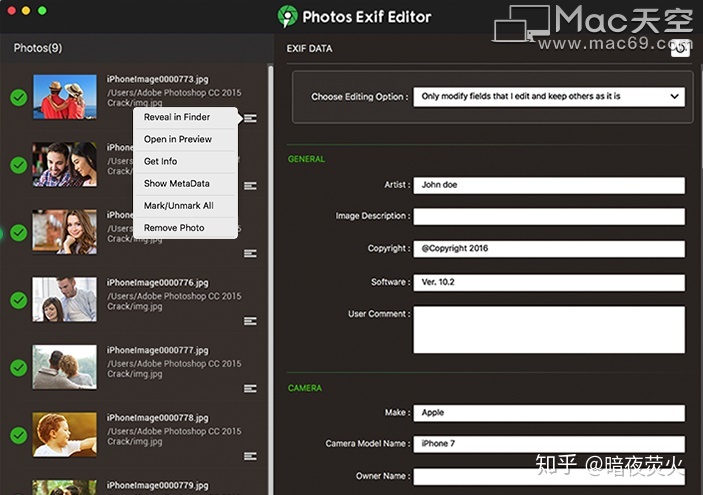Open options menu icon for iPhoneImage0000773.jpg
The width and height of the screenshot is (703, 495).
[x=250, y=118]
